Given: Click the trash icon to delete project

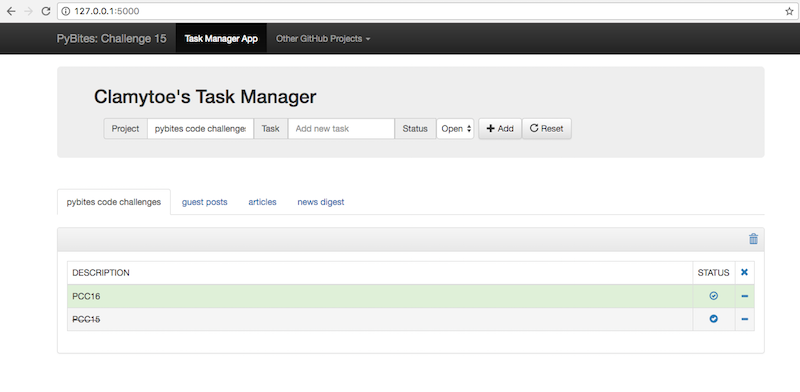Looking at the screenshot, I should (753, 239).
